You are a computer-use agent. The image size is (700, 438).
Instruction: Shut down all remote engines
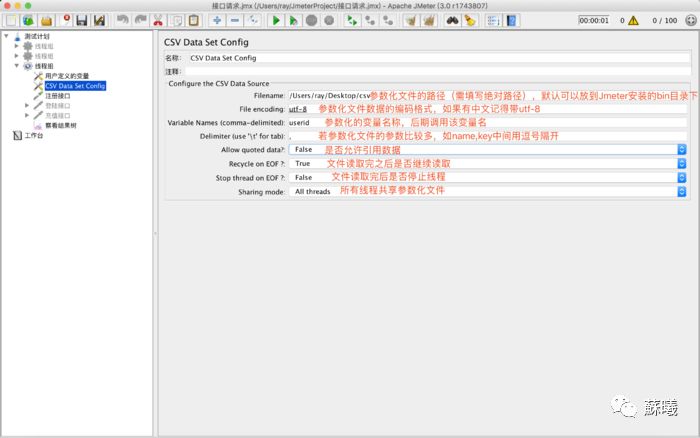[x=388, y=21]
